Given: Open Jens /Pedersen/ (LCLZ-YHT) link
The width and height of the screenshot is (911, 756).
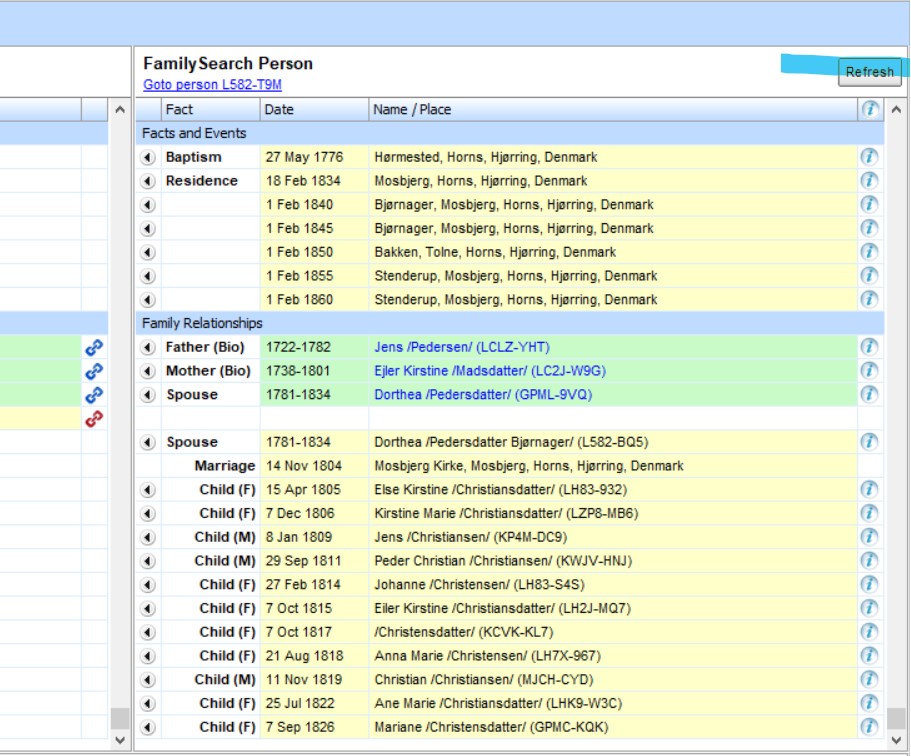Looking at the screenshot, I should pos(462,347).
